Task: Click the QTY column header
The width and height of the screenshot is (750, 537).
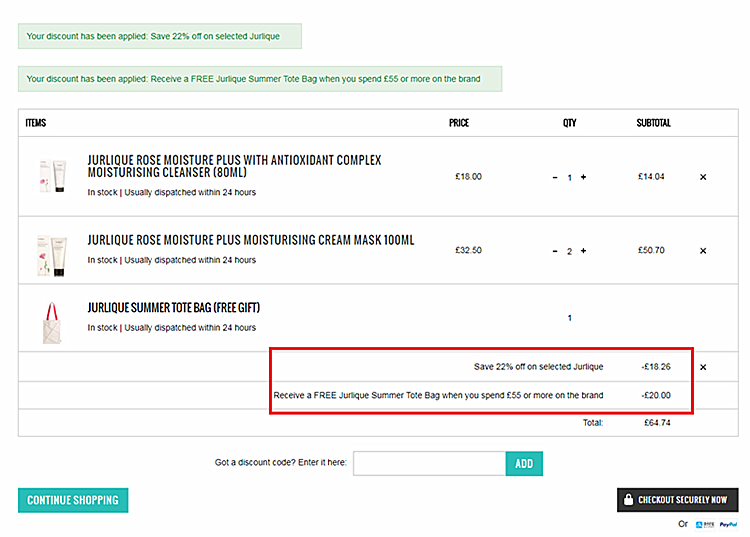Action: (569, 123)
